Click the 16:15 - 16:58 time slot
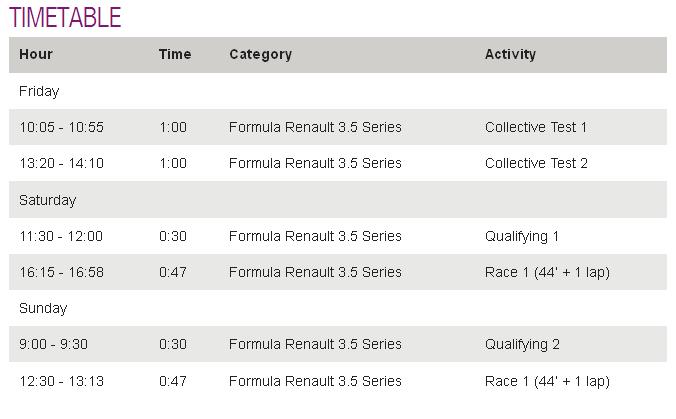The image size is (676, 419). click(x=61, y=272)
